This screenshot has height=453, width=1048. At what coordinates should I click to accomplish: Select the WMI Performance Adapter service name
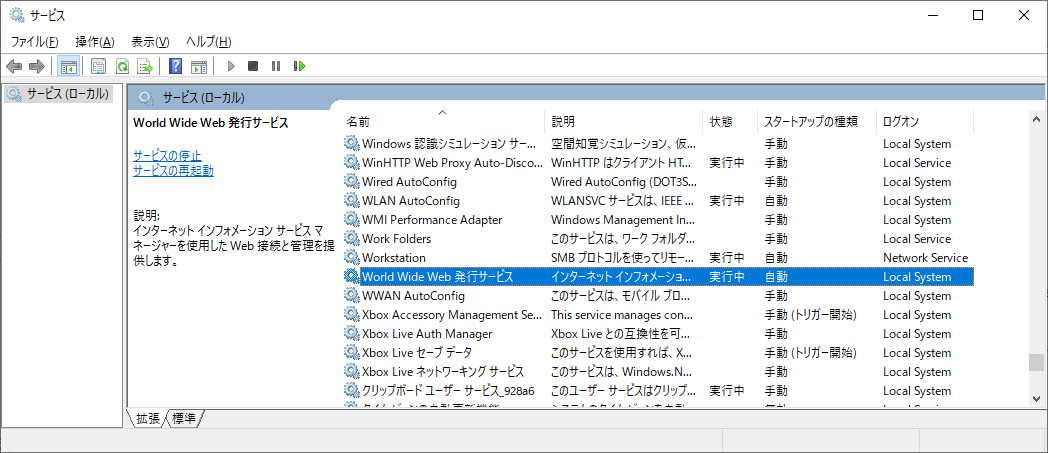[x=432, y=220]
